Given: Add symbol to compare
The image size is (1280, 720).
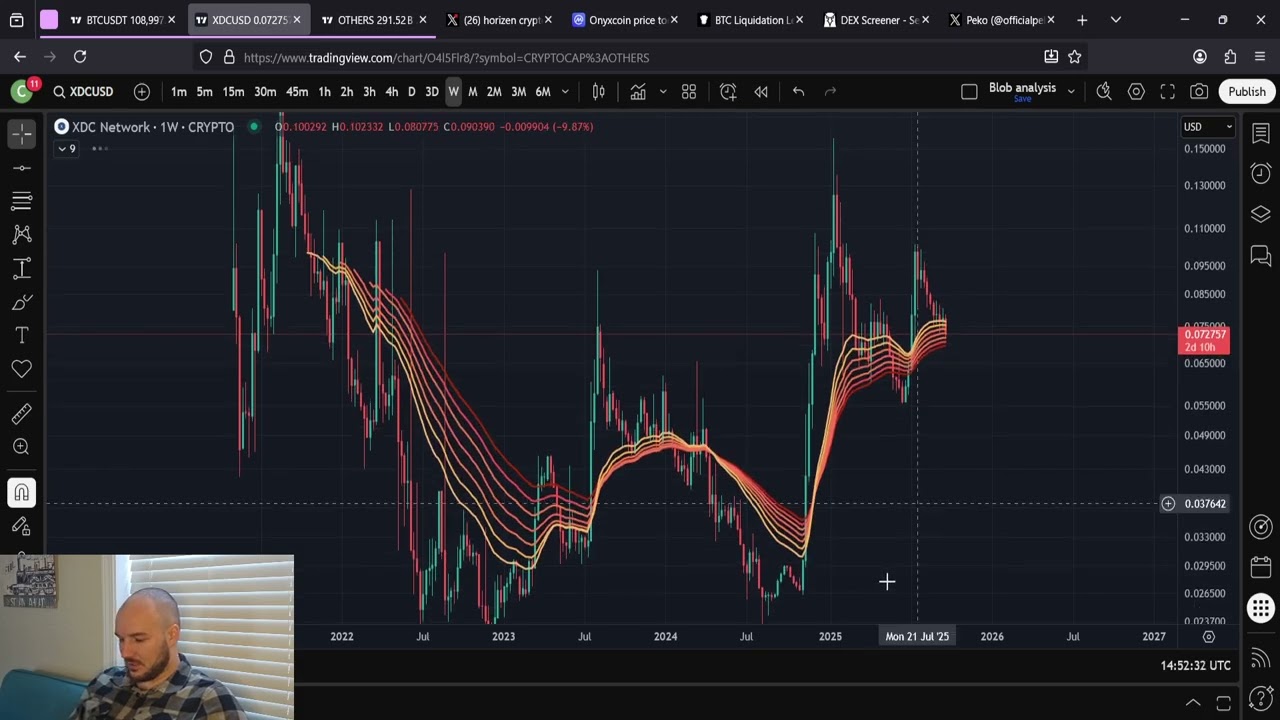Looking at the screenshot, I should (142, 92).
